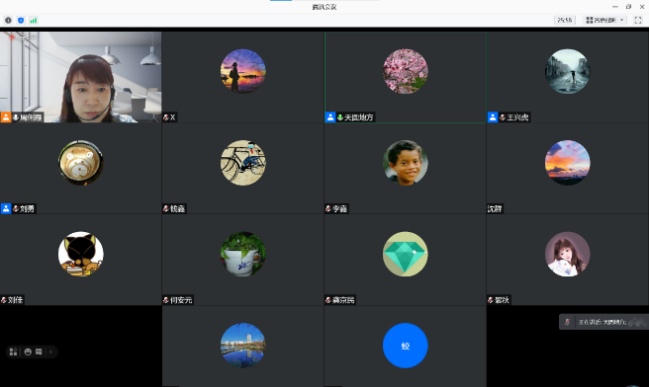Open the emoji reactions icon
Screen dimensions: 649x387
coord(28,352)
